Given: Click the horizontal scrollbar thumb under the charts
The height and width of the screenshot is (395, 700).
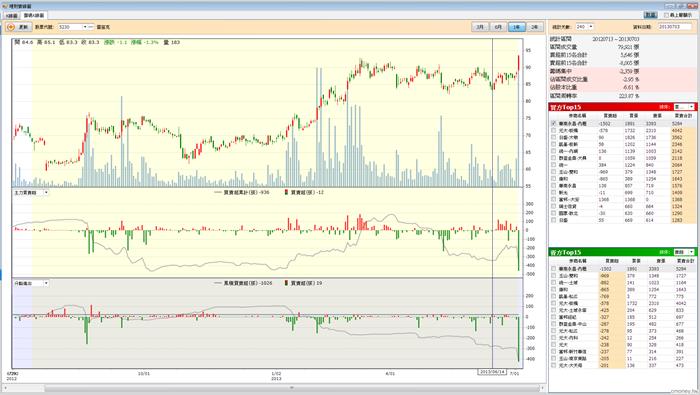Looking at the screenshot, I should pos(292,388).
